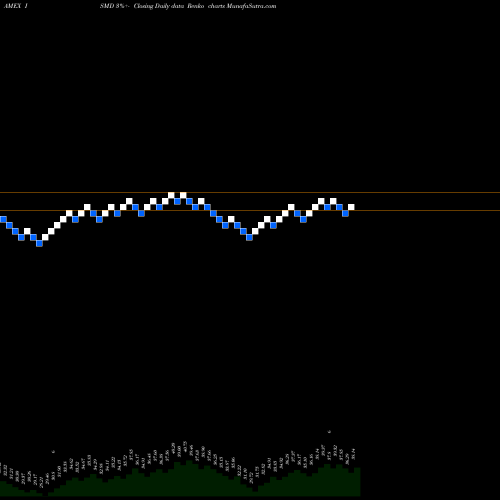Click the lower orange horizontal level line
This screenshot has height=500, width=500.
tap(250, 210)
